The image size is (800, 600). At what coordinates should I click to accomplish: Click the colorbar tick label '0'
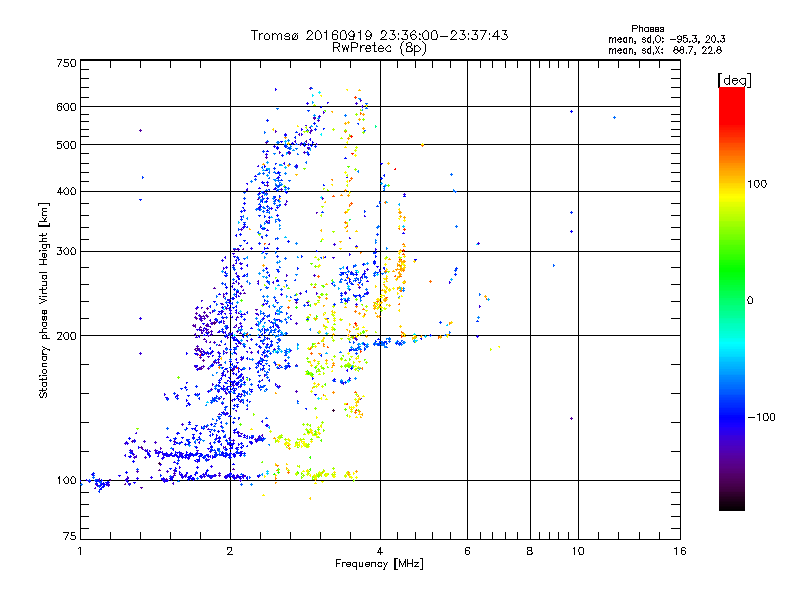750,301
